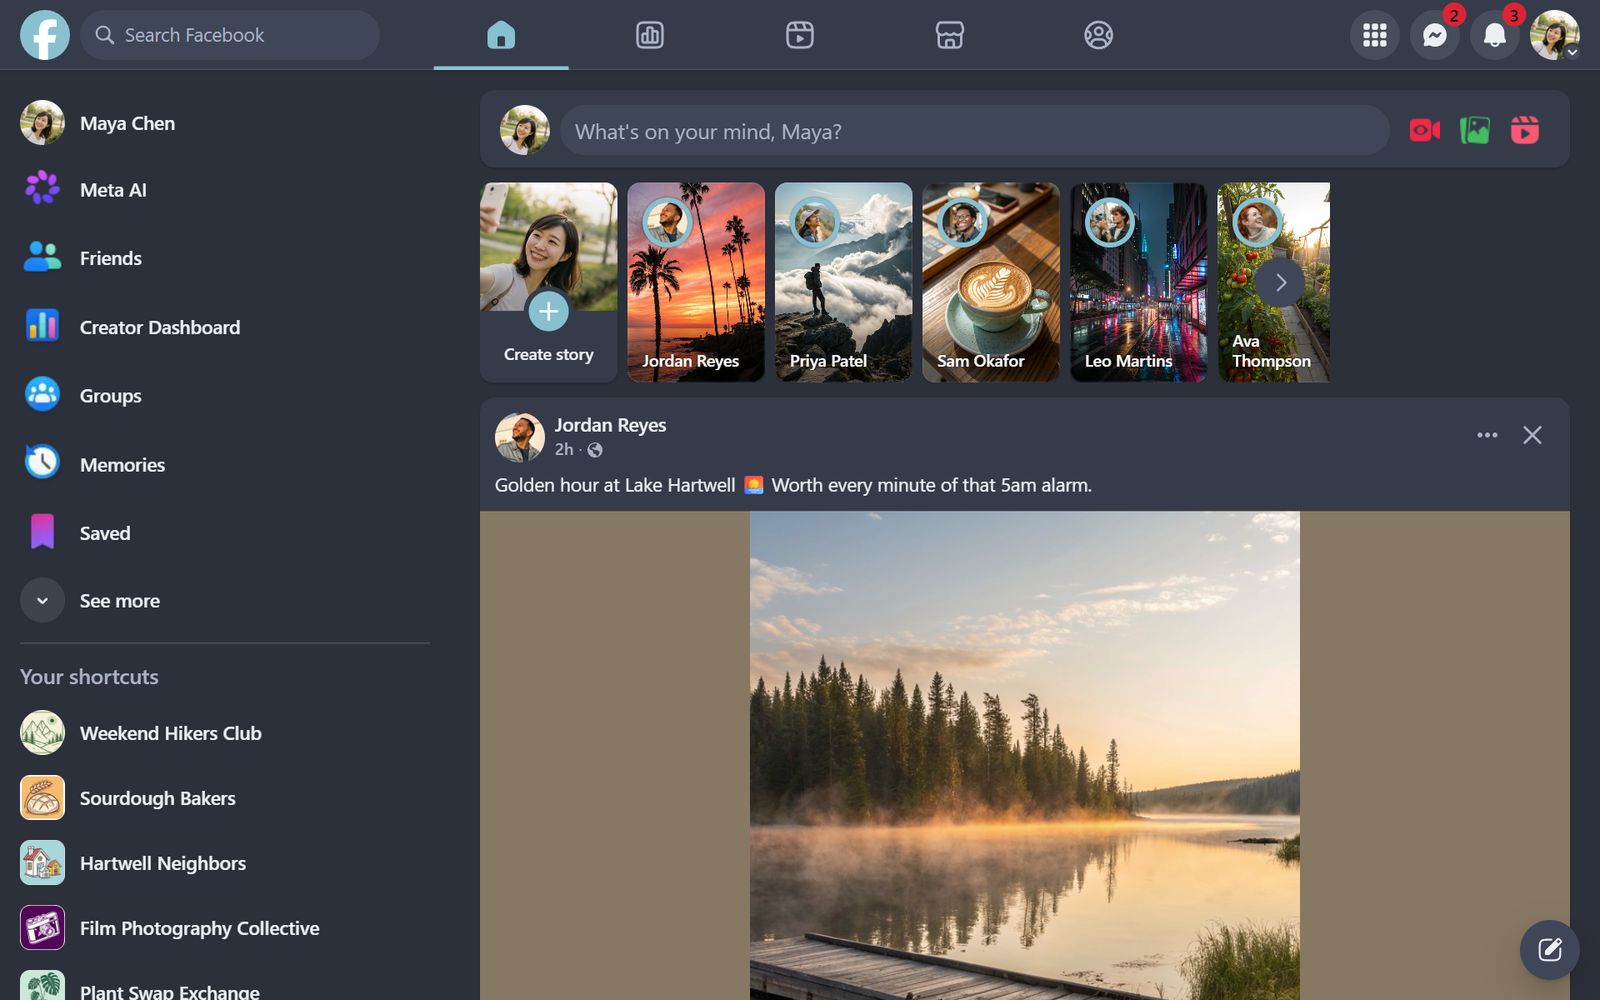Open the apps grid menu
This screenshot has height=1000, width=1600.
1375,35
